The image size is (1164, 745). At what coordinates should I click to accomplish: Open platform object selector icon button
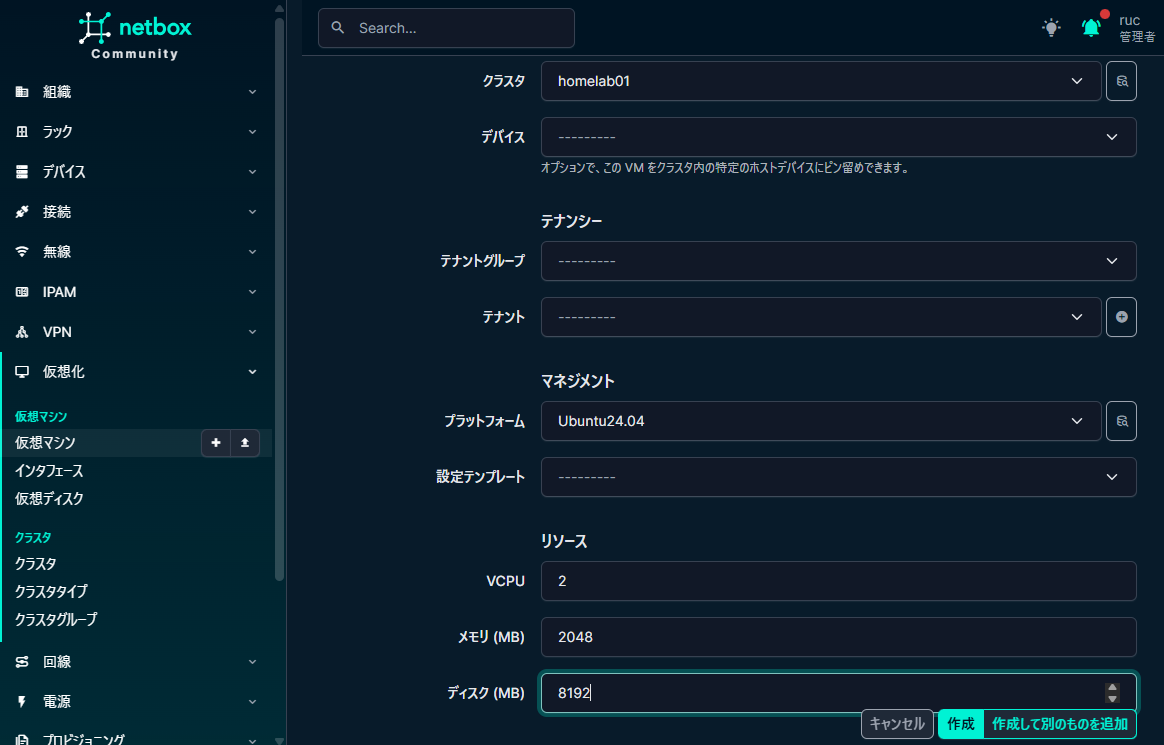(x=1121, y=421)
